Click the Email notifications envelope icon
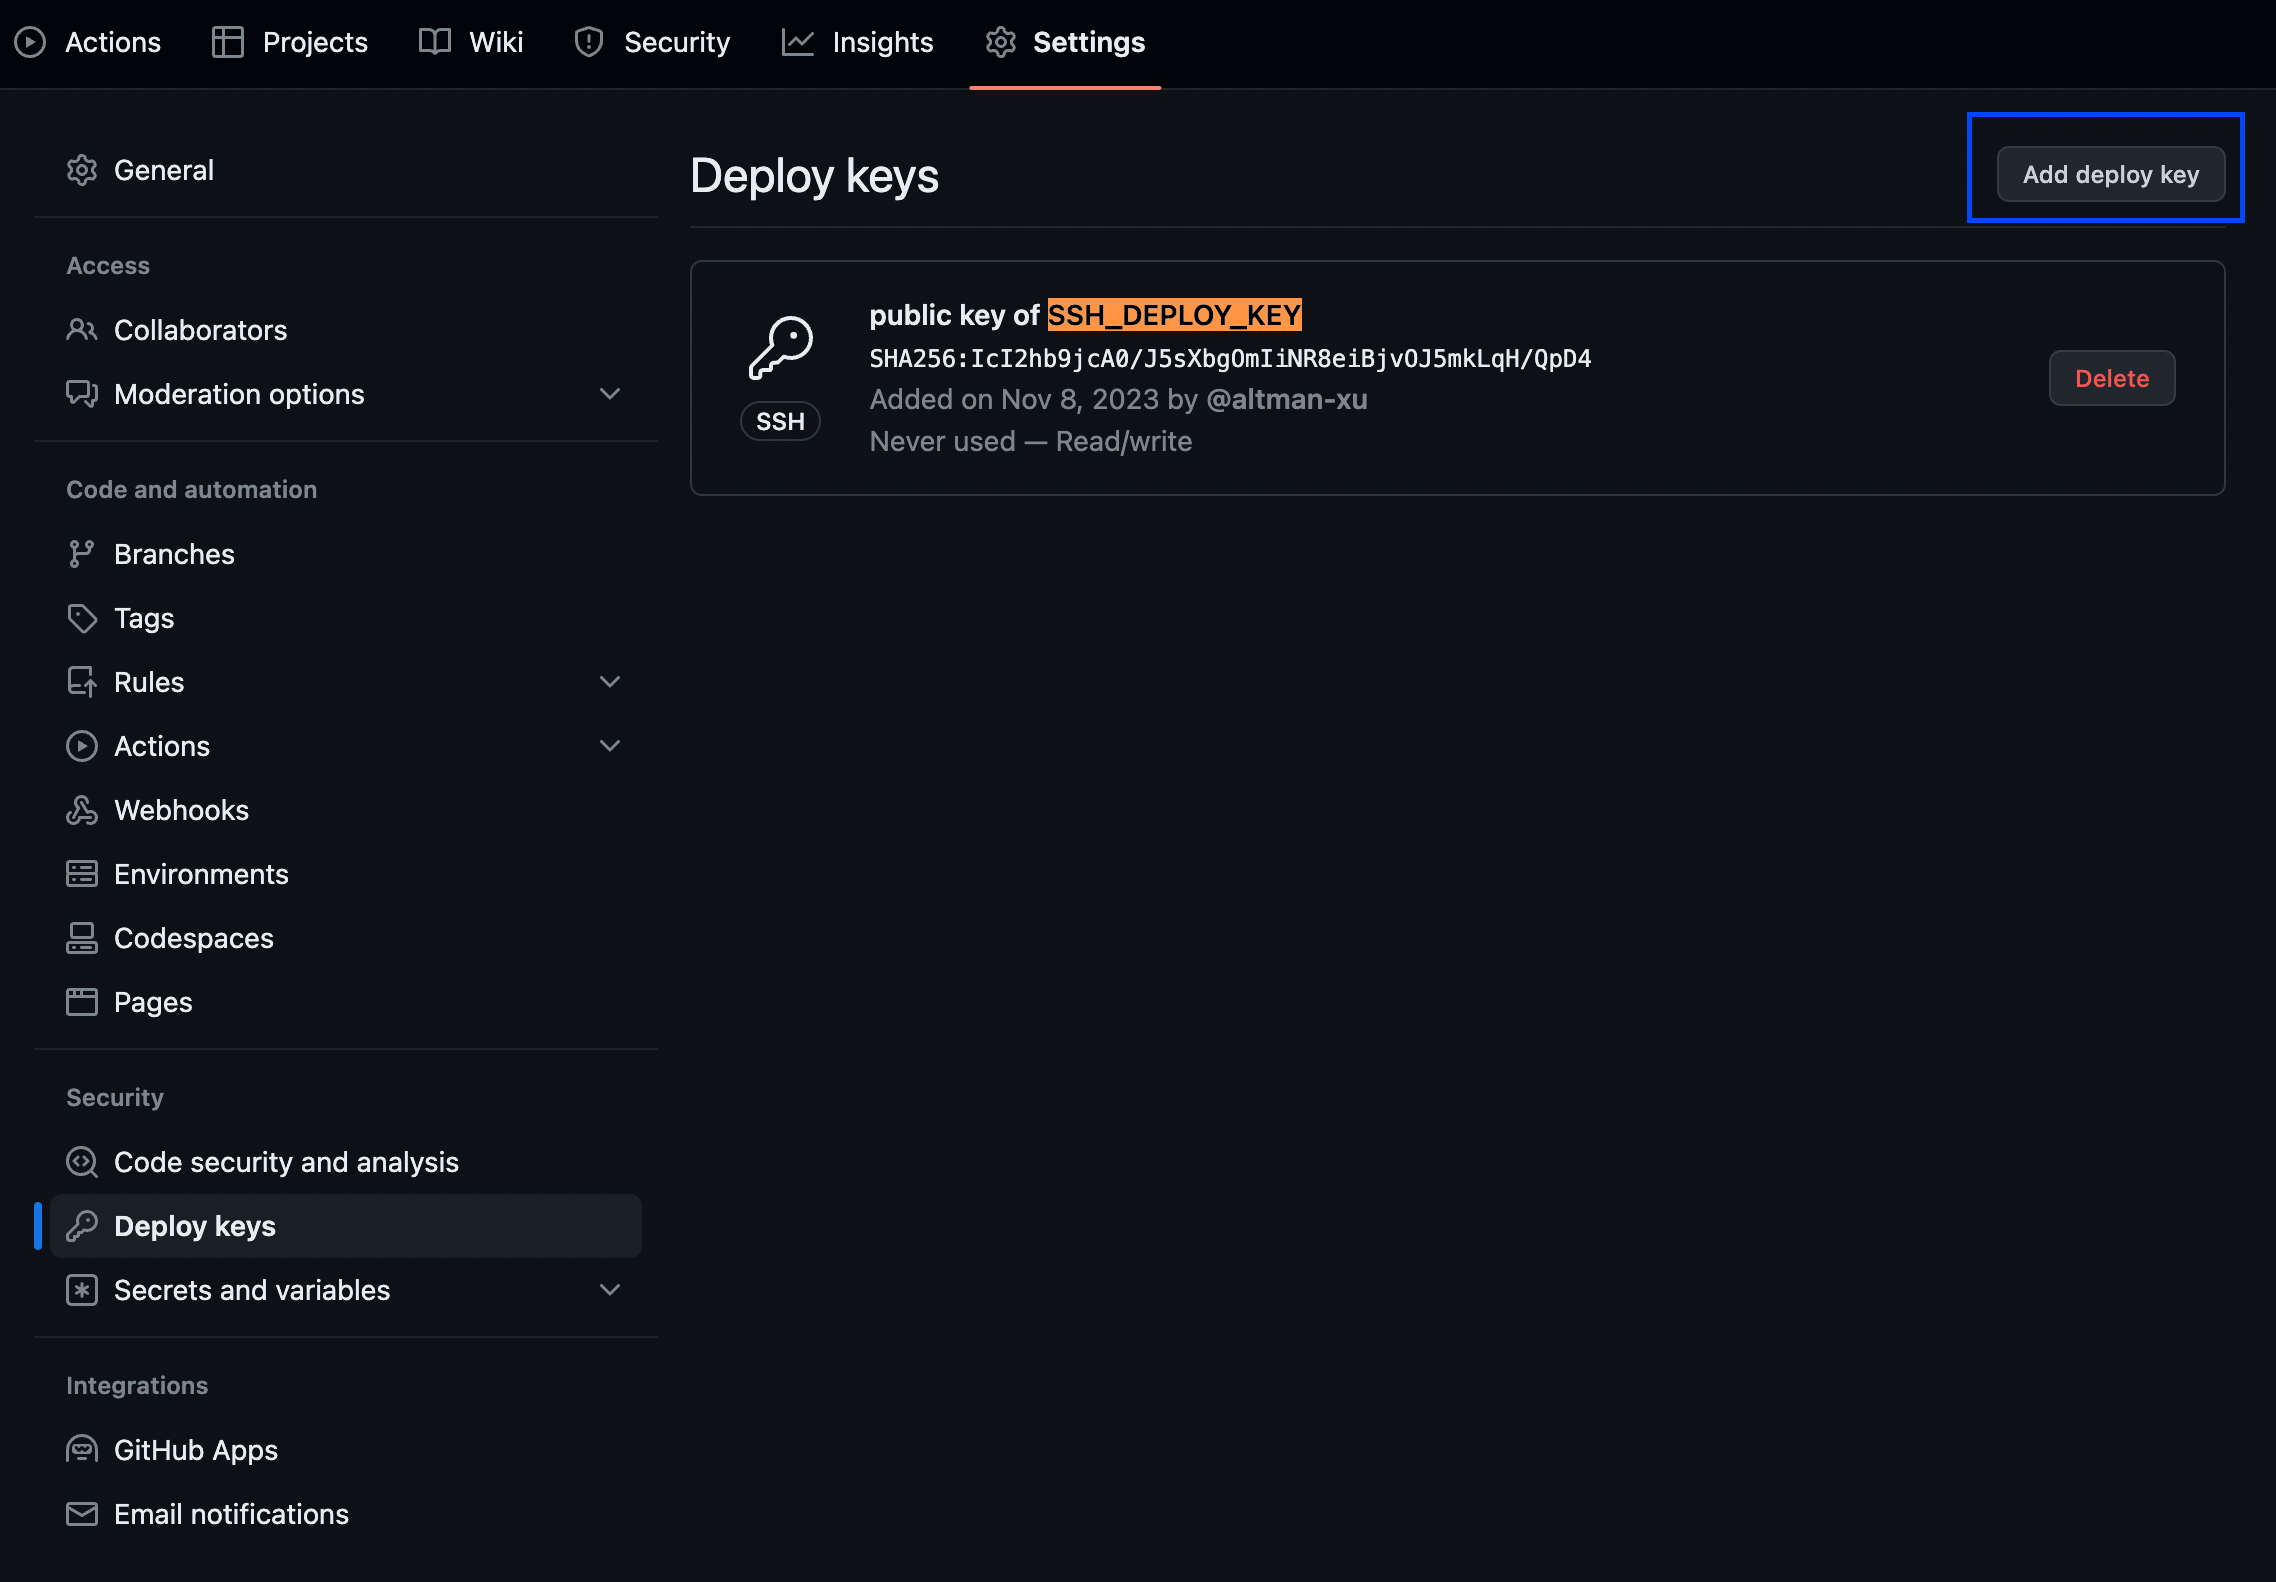Screen dimensions: 2276x1582 pyautogui.click(x=82, y=1514)
